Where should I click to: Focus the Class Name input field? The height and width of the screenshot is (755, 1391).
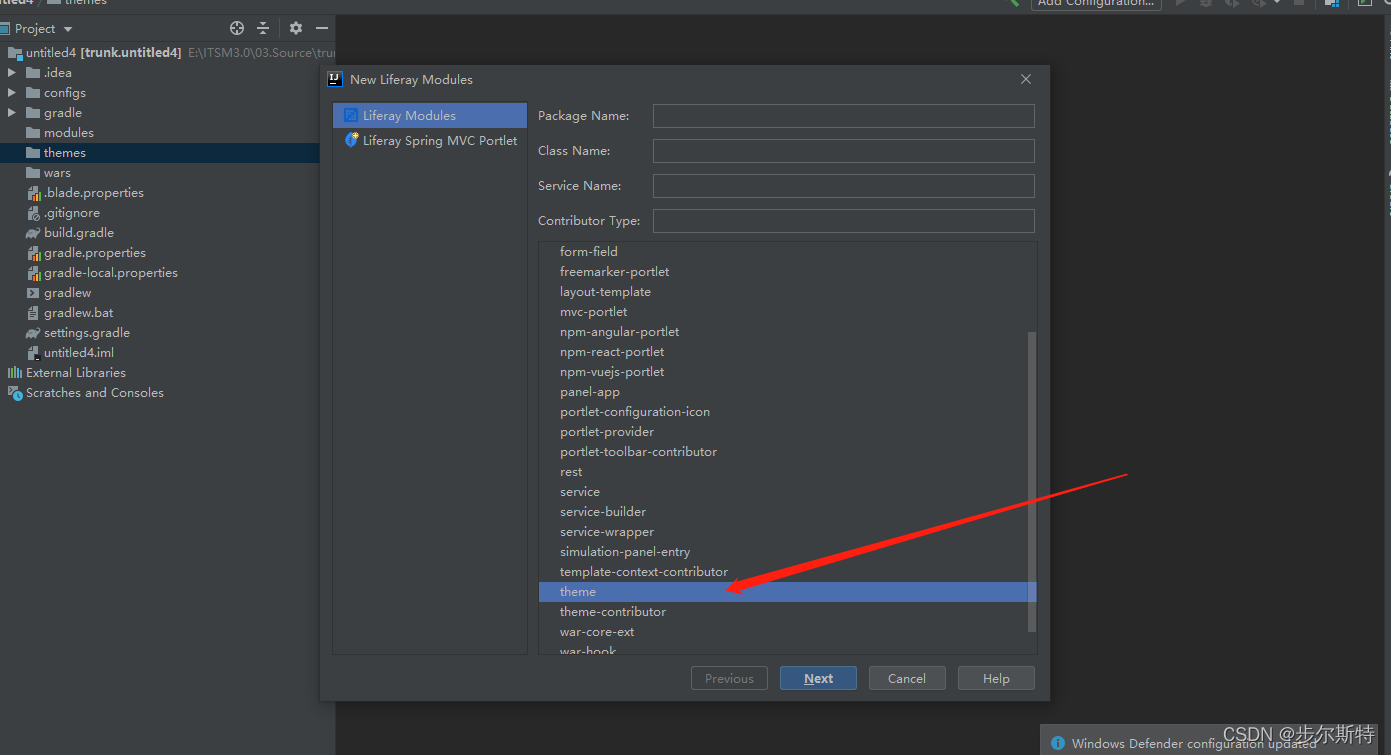point(843,151)
